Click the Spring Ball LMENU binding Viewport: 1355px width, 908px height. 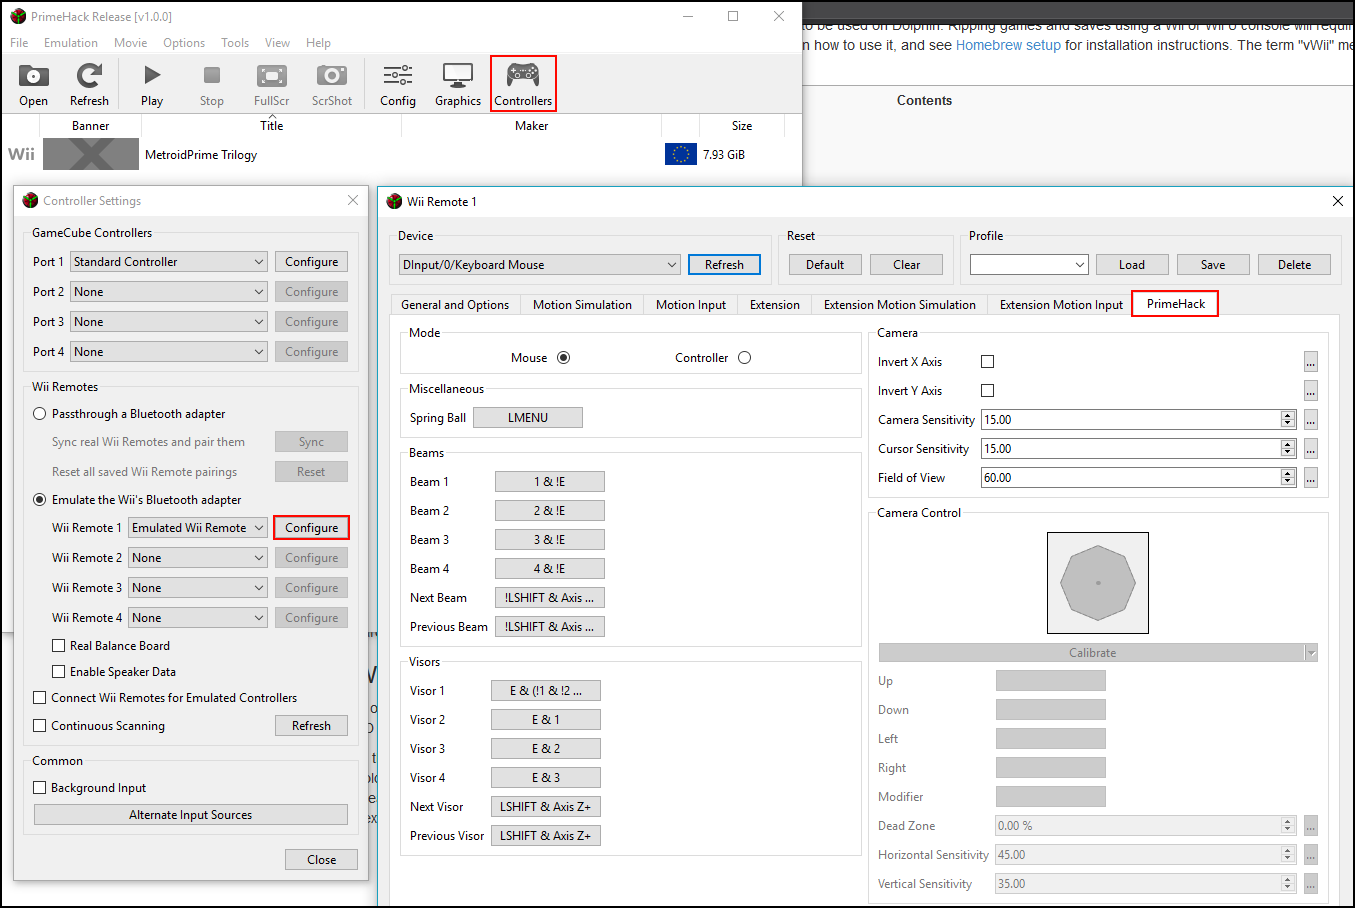pos(528,418)
